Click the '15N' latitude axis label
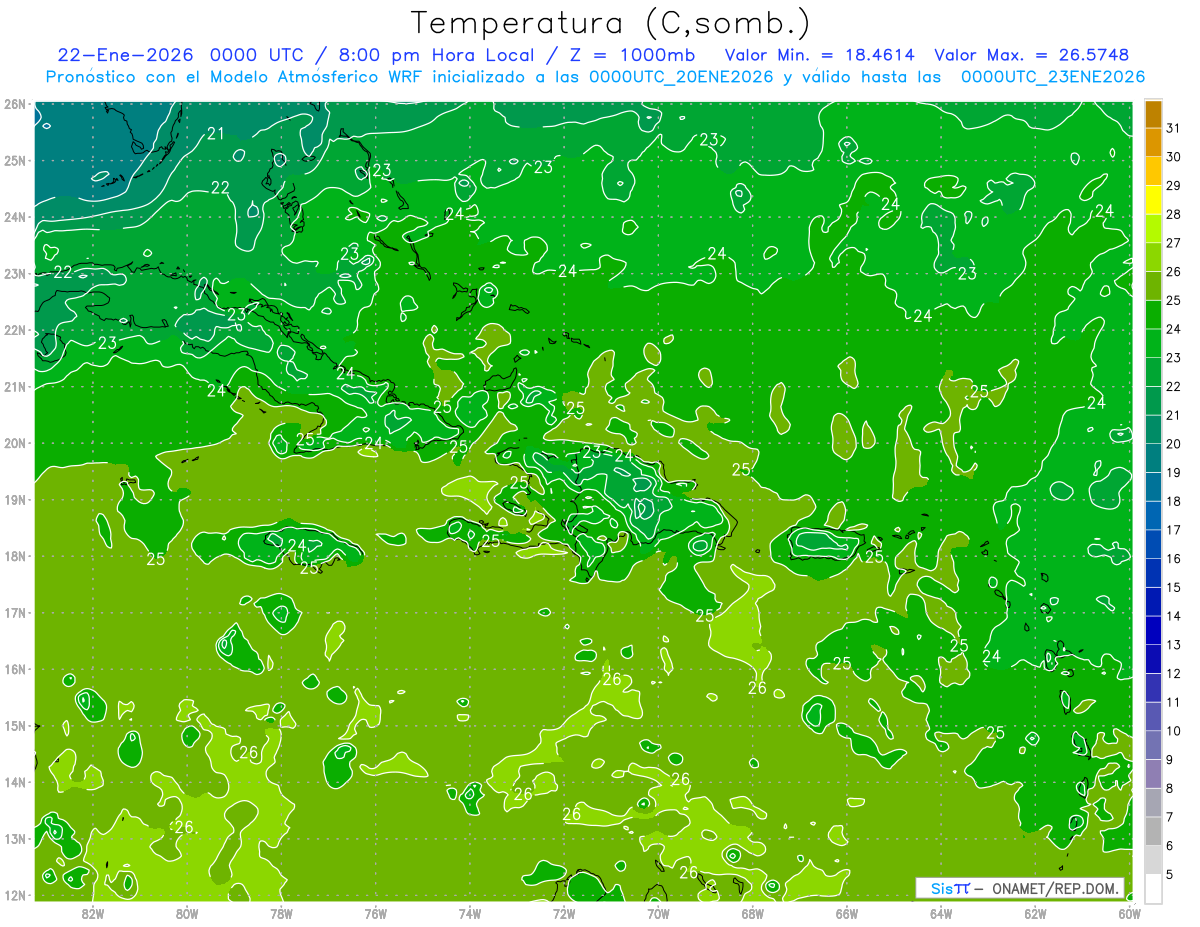Image resolution: width=1200 pixels, height=927 pixels. coord(15,725)
